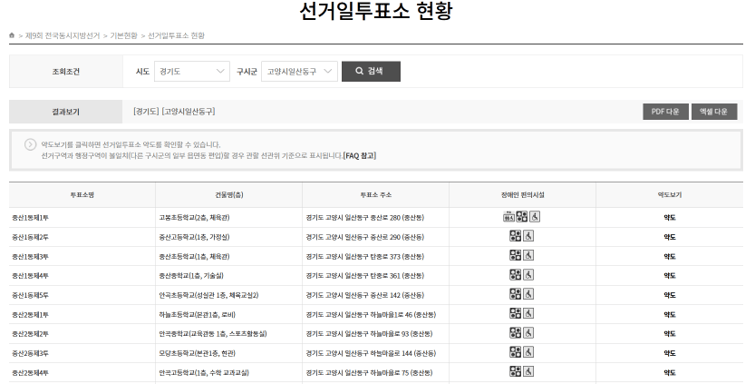Open the 구시군 dropdown showing 고양시일산동구
This screenshot has width=755, height=384.
tap(299, 71)
